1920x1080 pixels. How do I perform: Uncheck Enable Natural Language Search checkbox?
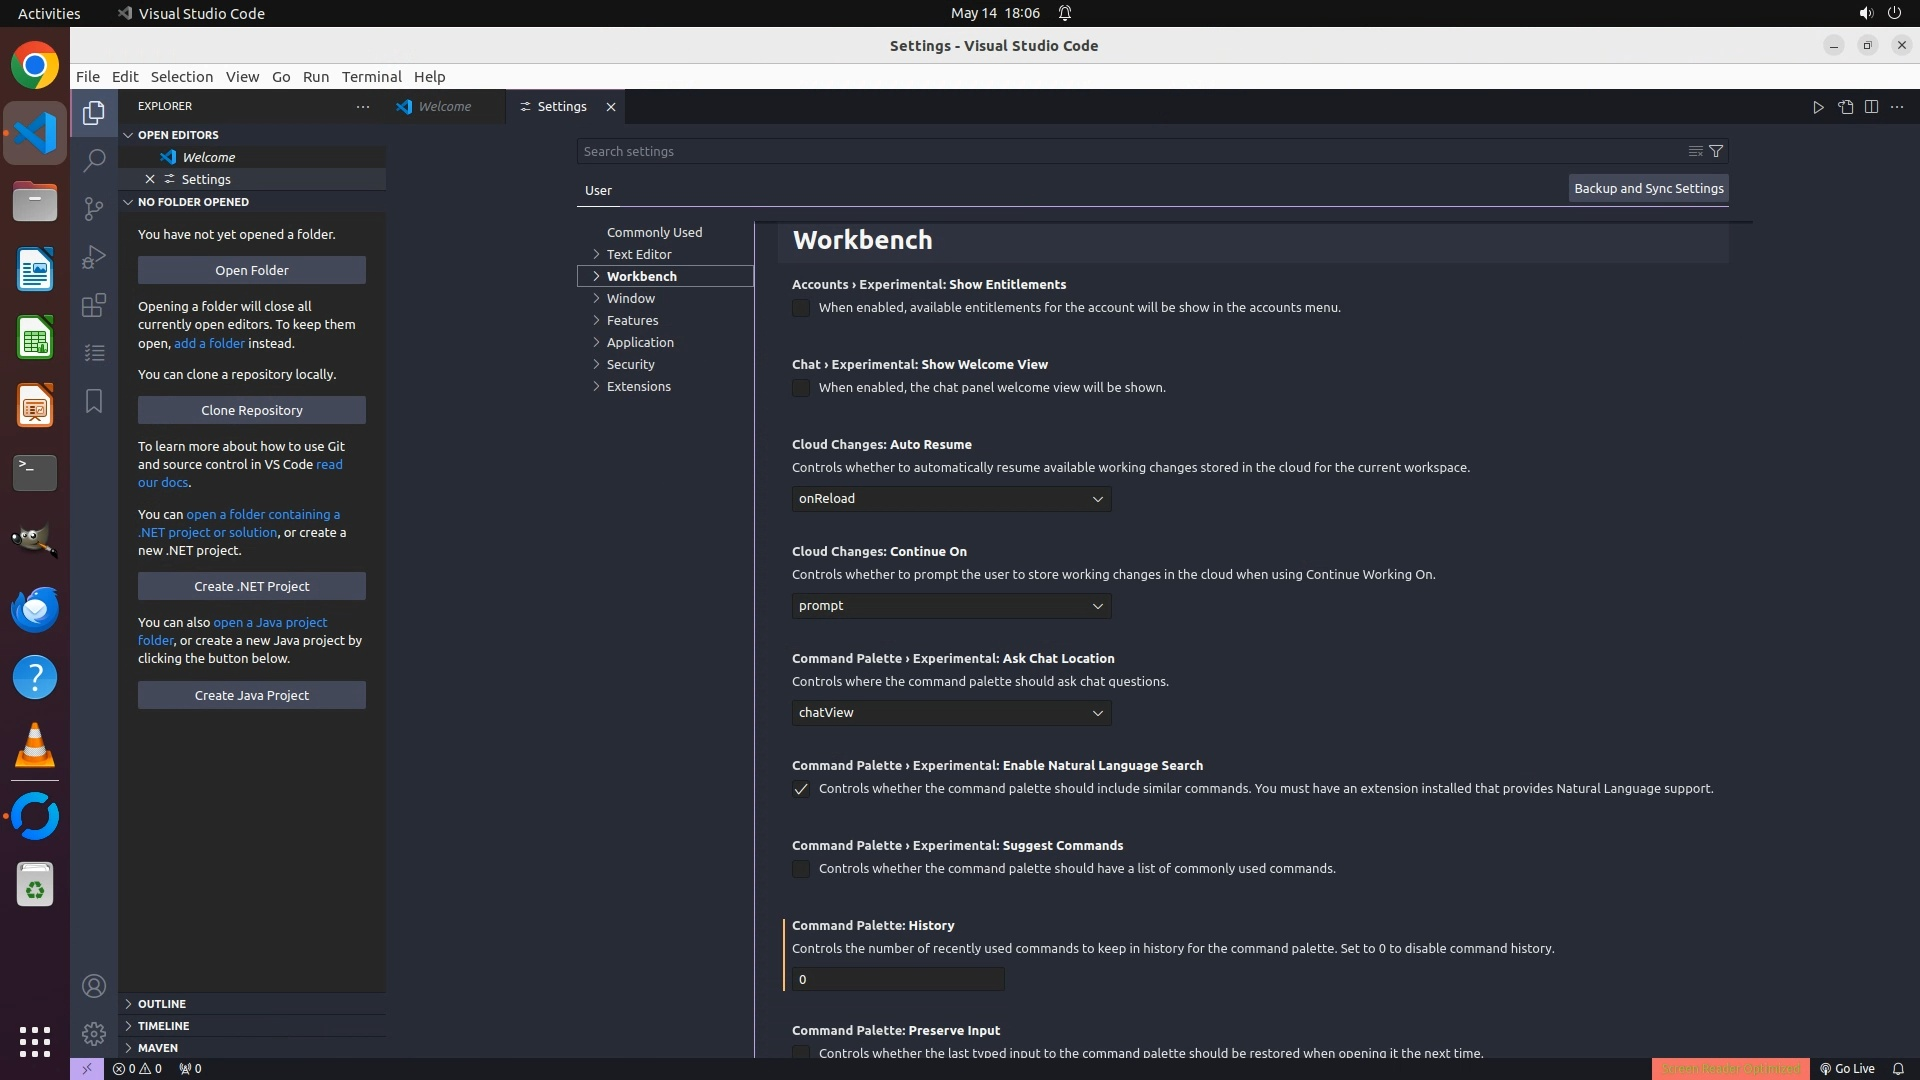point(801,789)
